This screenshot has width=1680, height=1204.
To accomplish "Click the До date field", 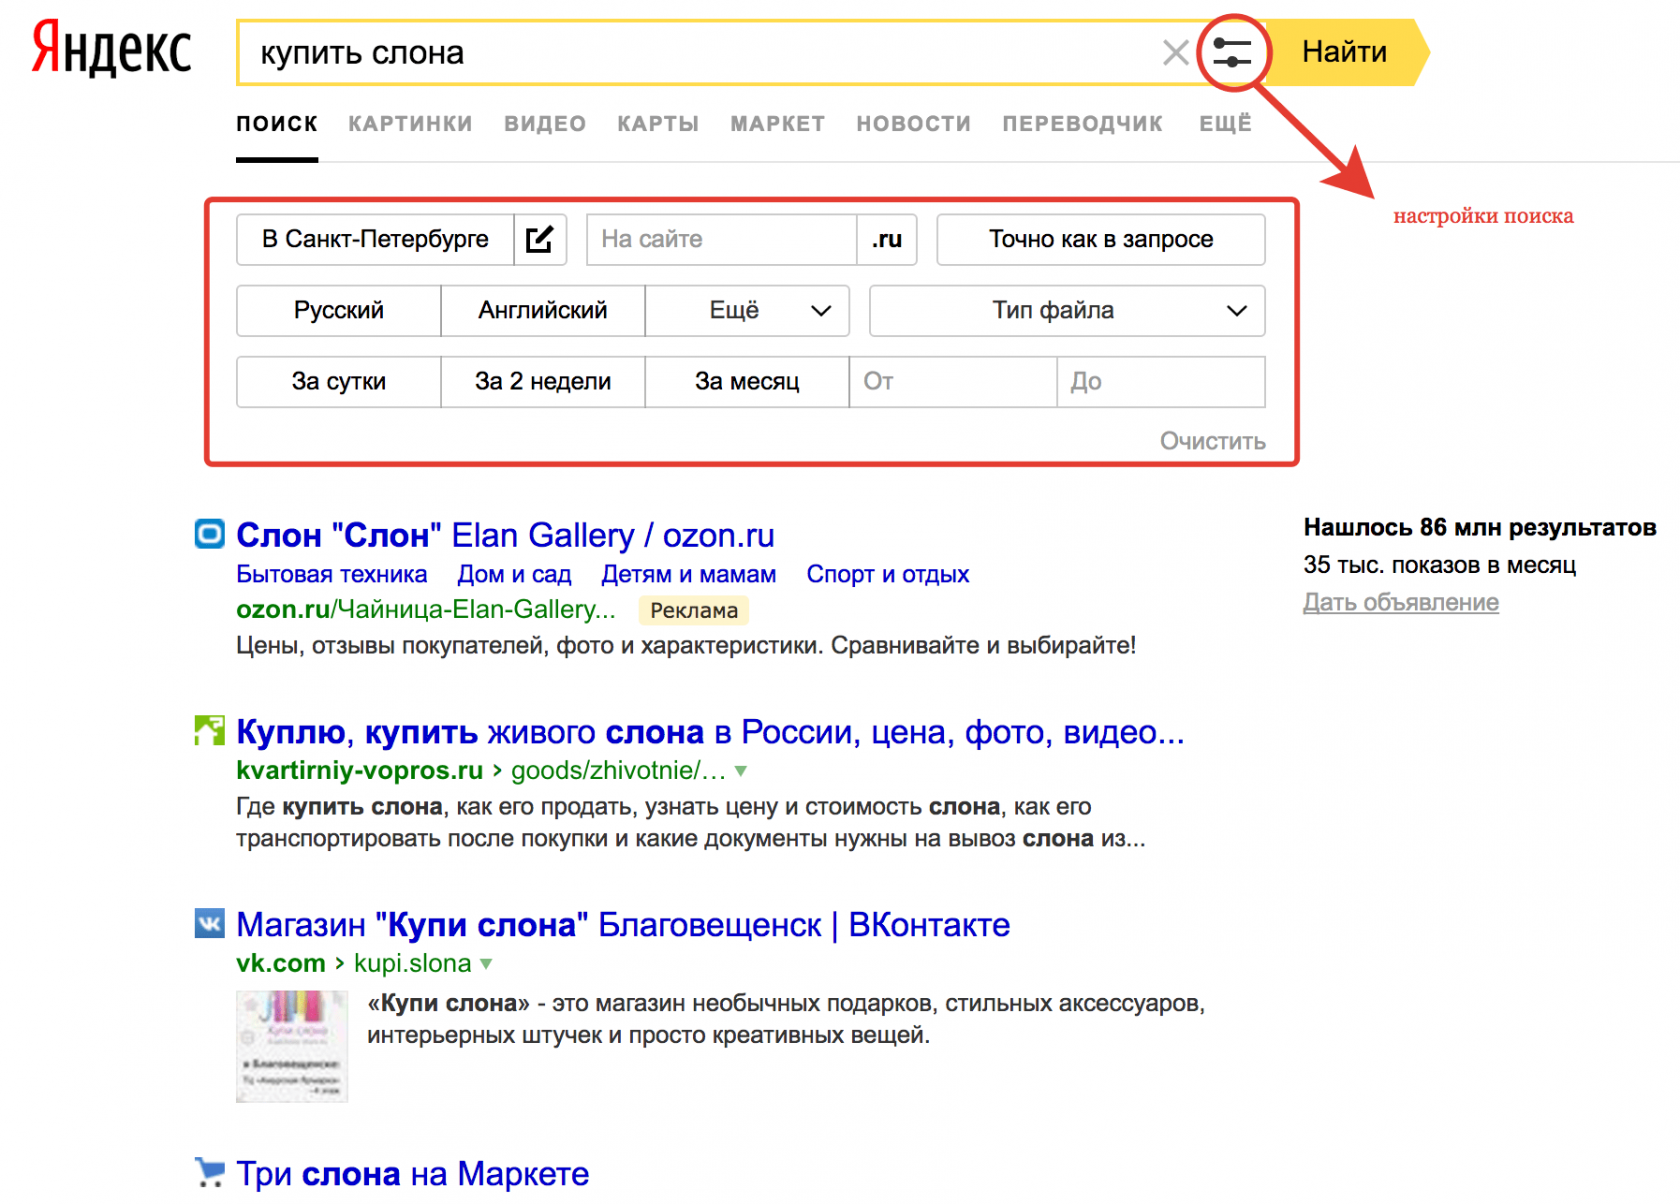I will pyautogui.click(x=1161, y=381).
